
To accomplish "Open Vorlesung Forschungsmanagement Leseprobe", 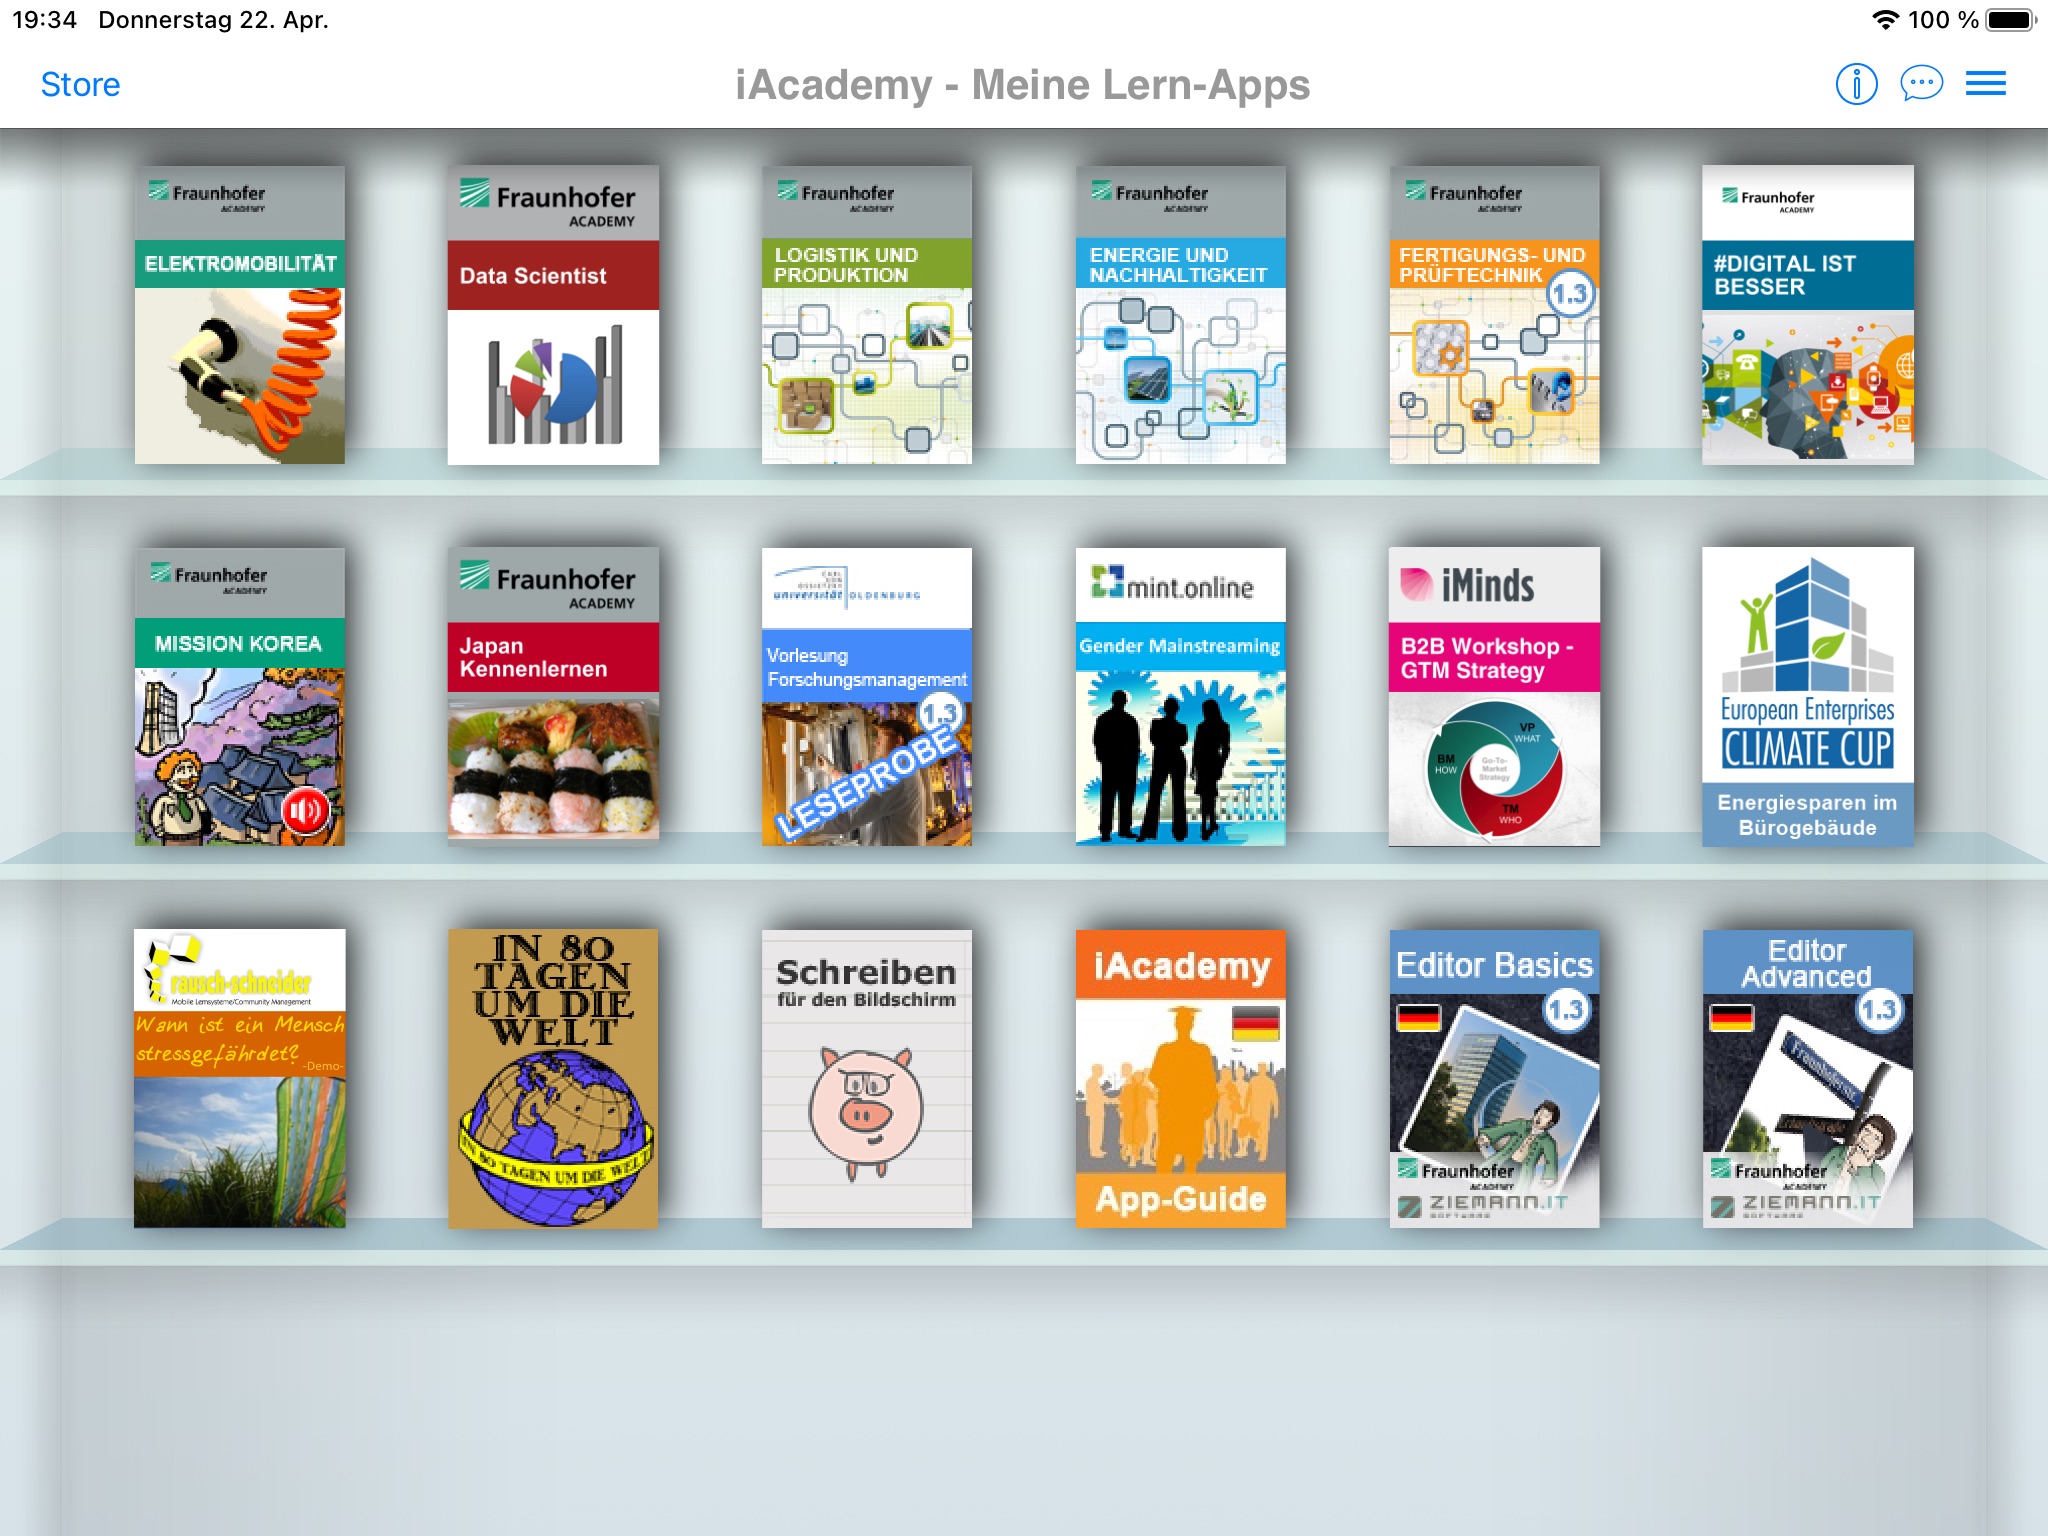I will [x=866, y=697].
